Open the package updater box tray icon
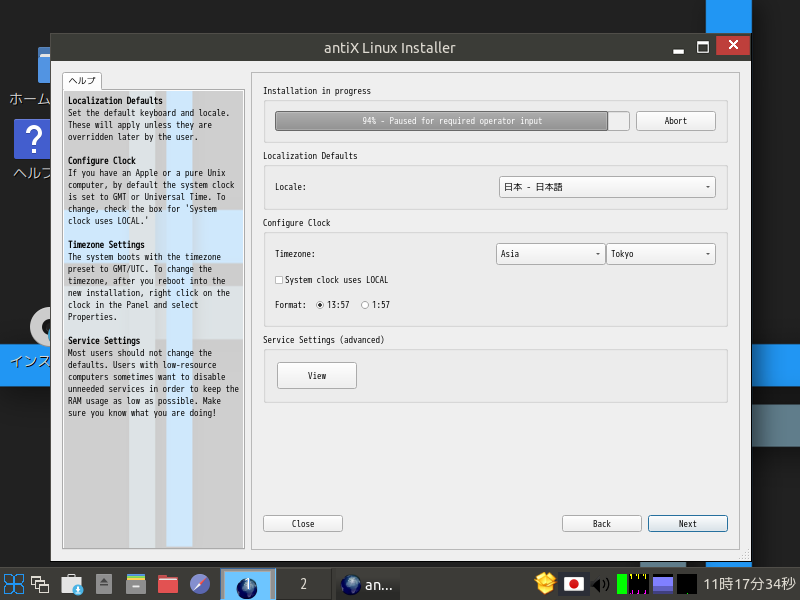This screenshot has height=600, width=800. [x=545, y=584]
